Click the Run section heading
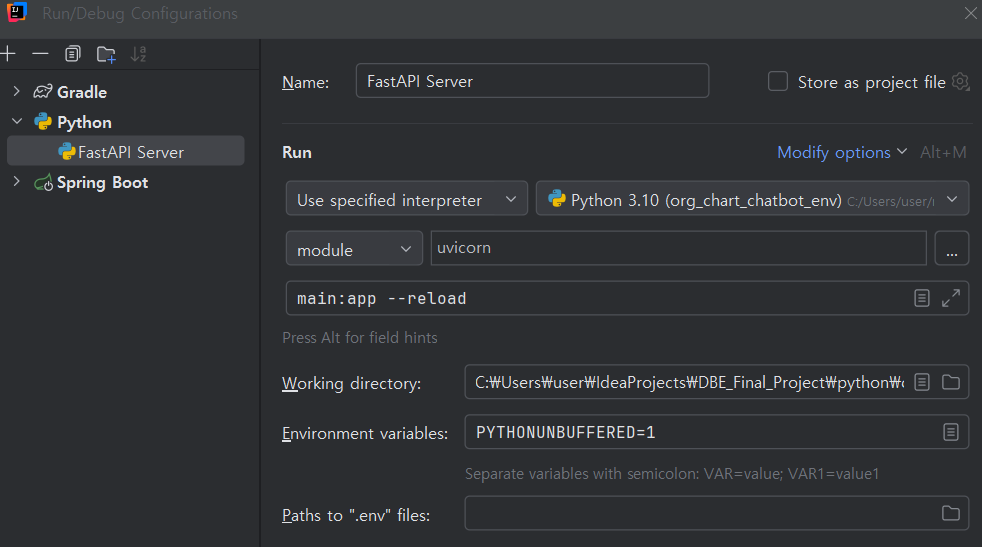The width and height of the screenshot is (982, 547). pos(297,152)
